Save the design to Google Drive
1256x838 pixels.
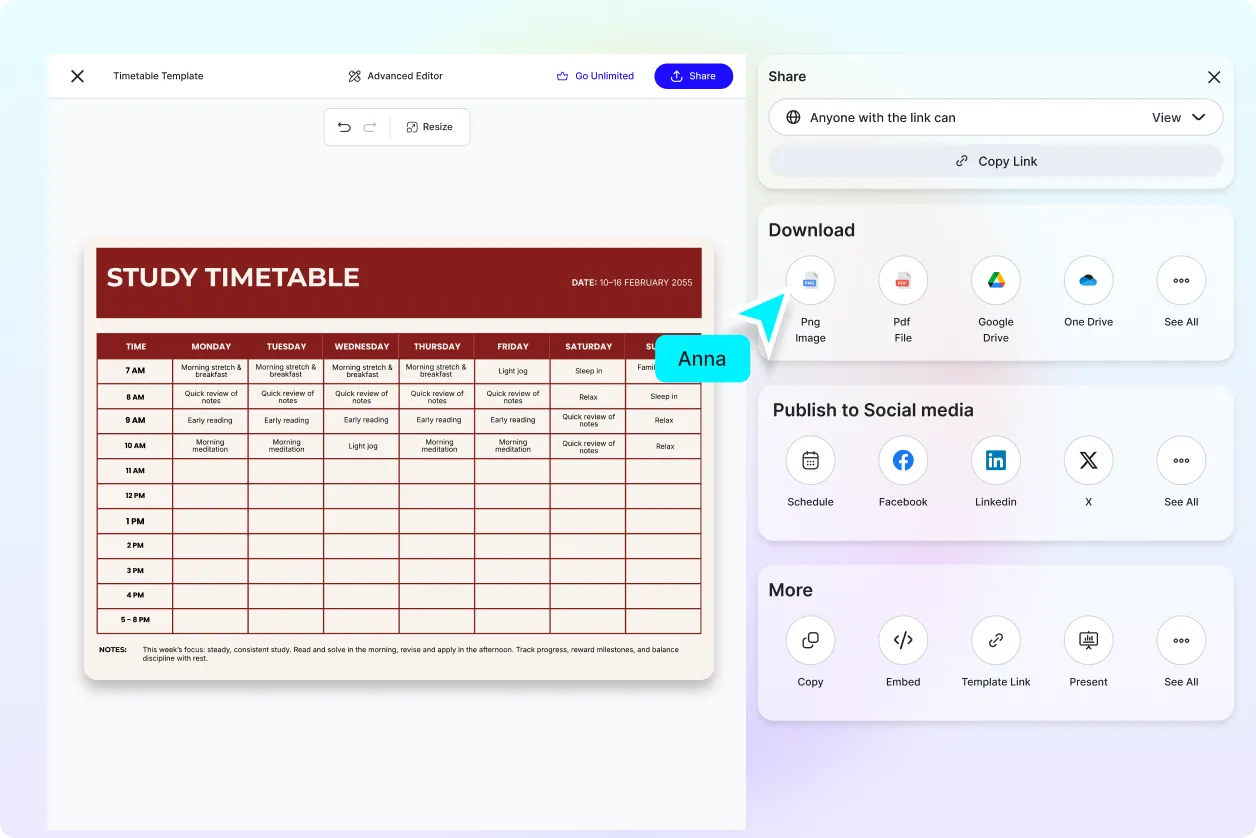coord(995,280)
